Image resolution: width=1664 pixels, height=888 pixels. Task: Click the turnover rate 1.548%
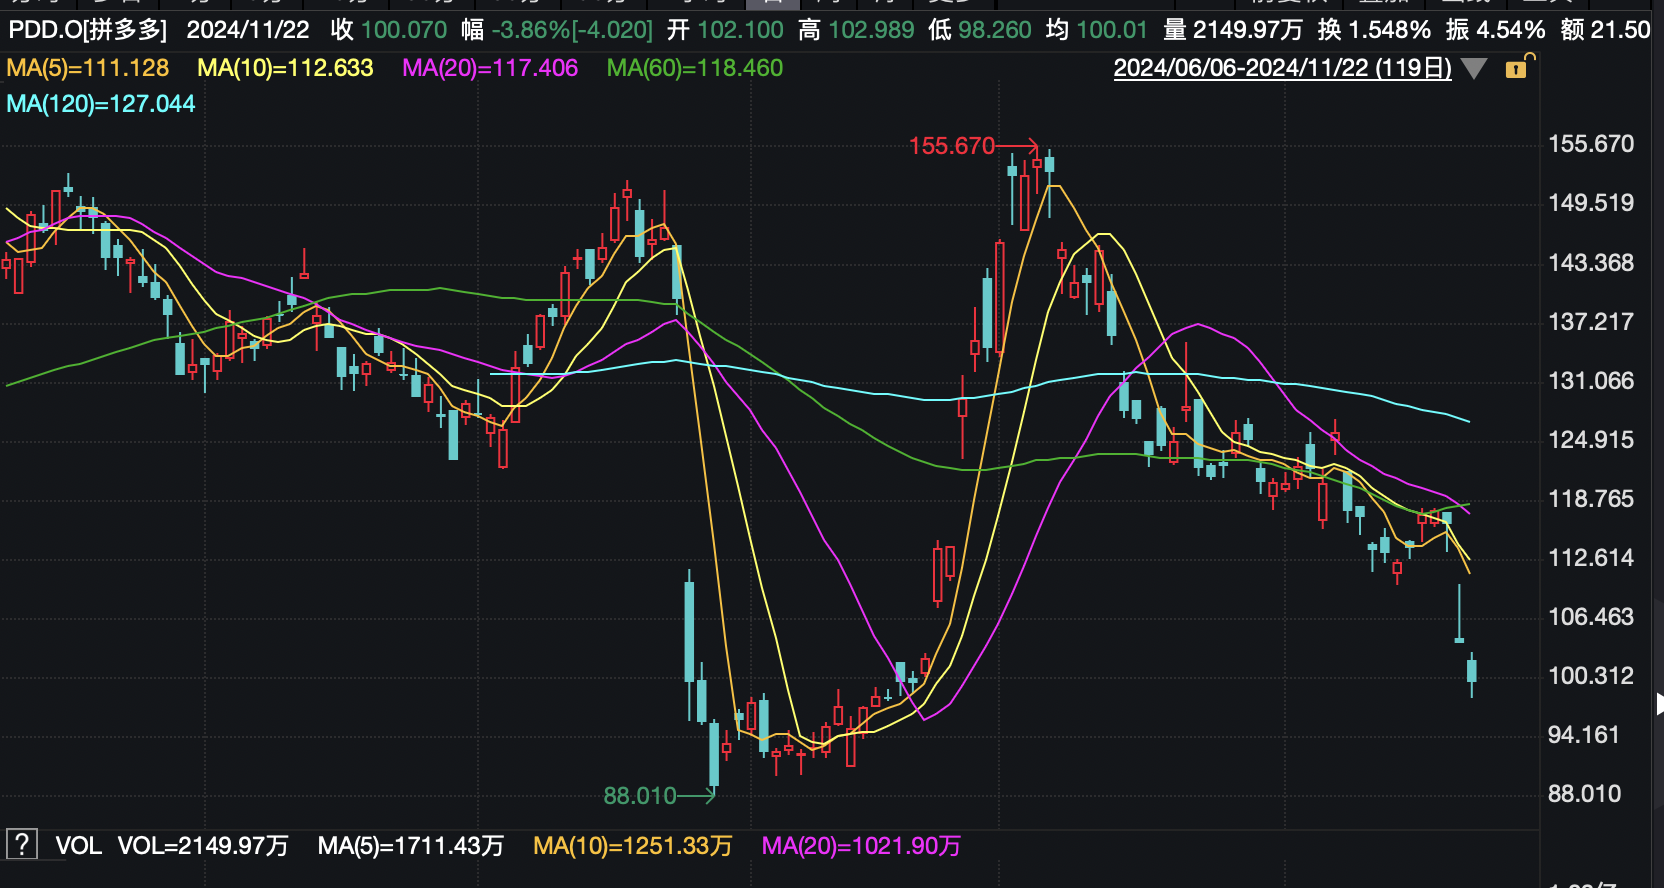pyautogui.click(x=1389, y=30)
